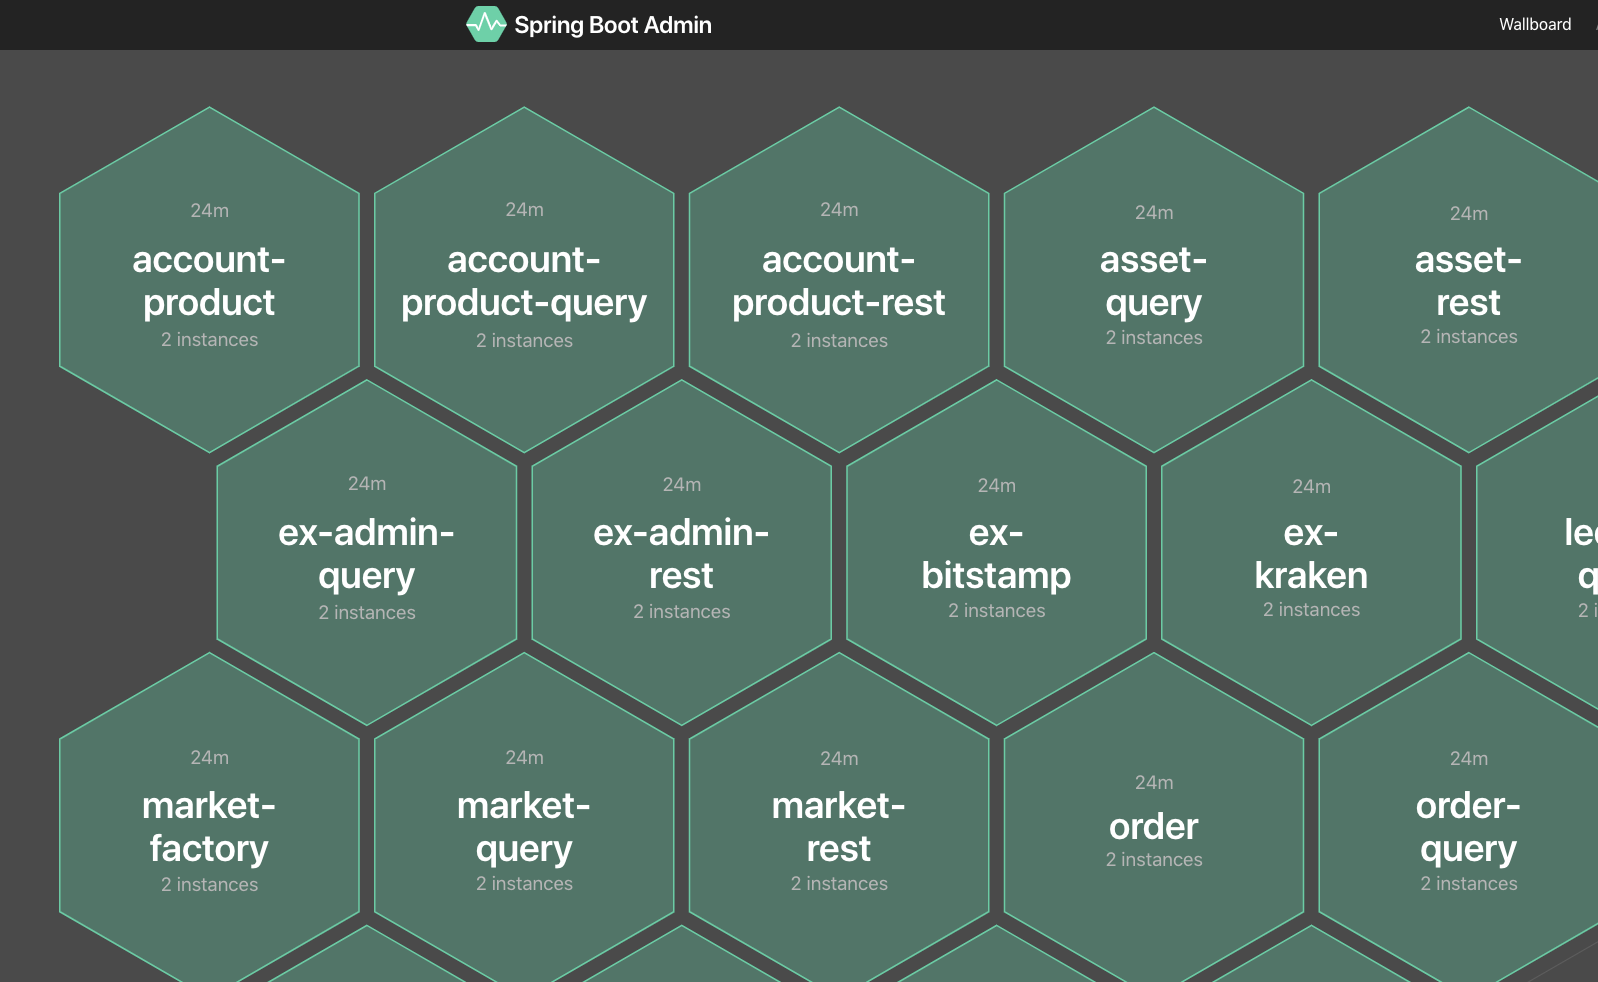
Task: Click the asset-query application hexagon
Action: [1154, 280]
